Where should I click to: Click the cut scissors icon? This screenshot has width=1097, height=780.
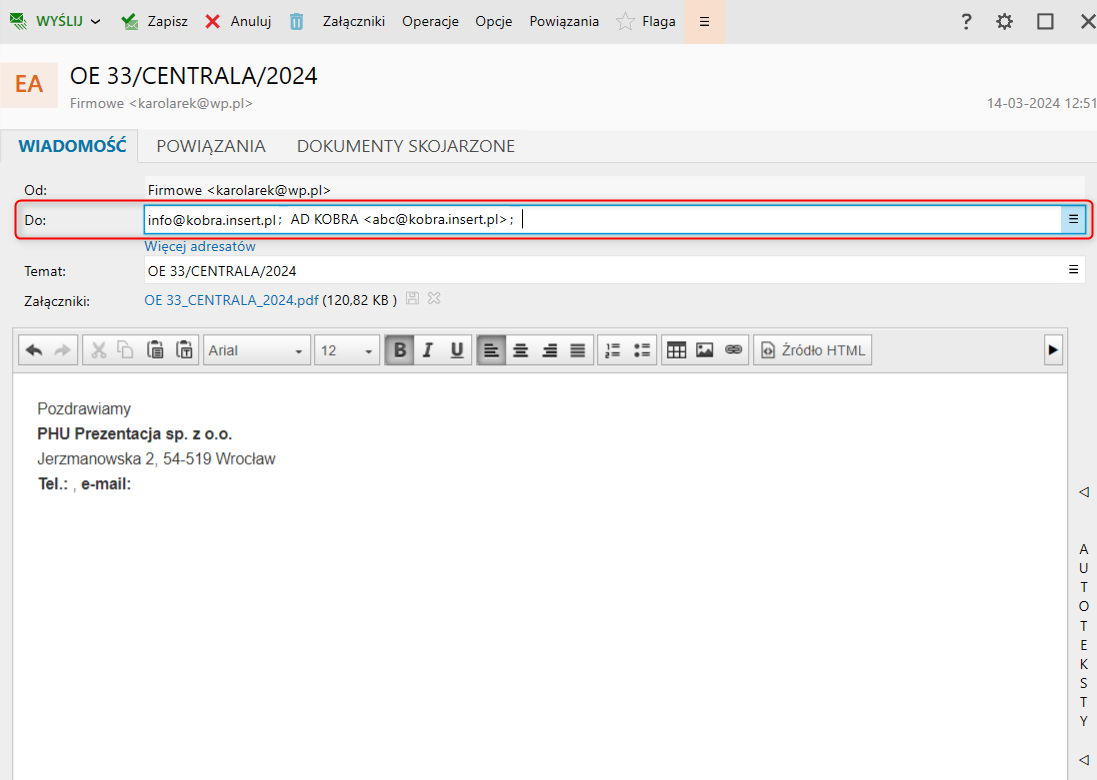[x=99, y=350]
